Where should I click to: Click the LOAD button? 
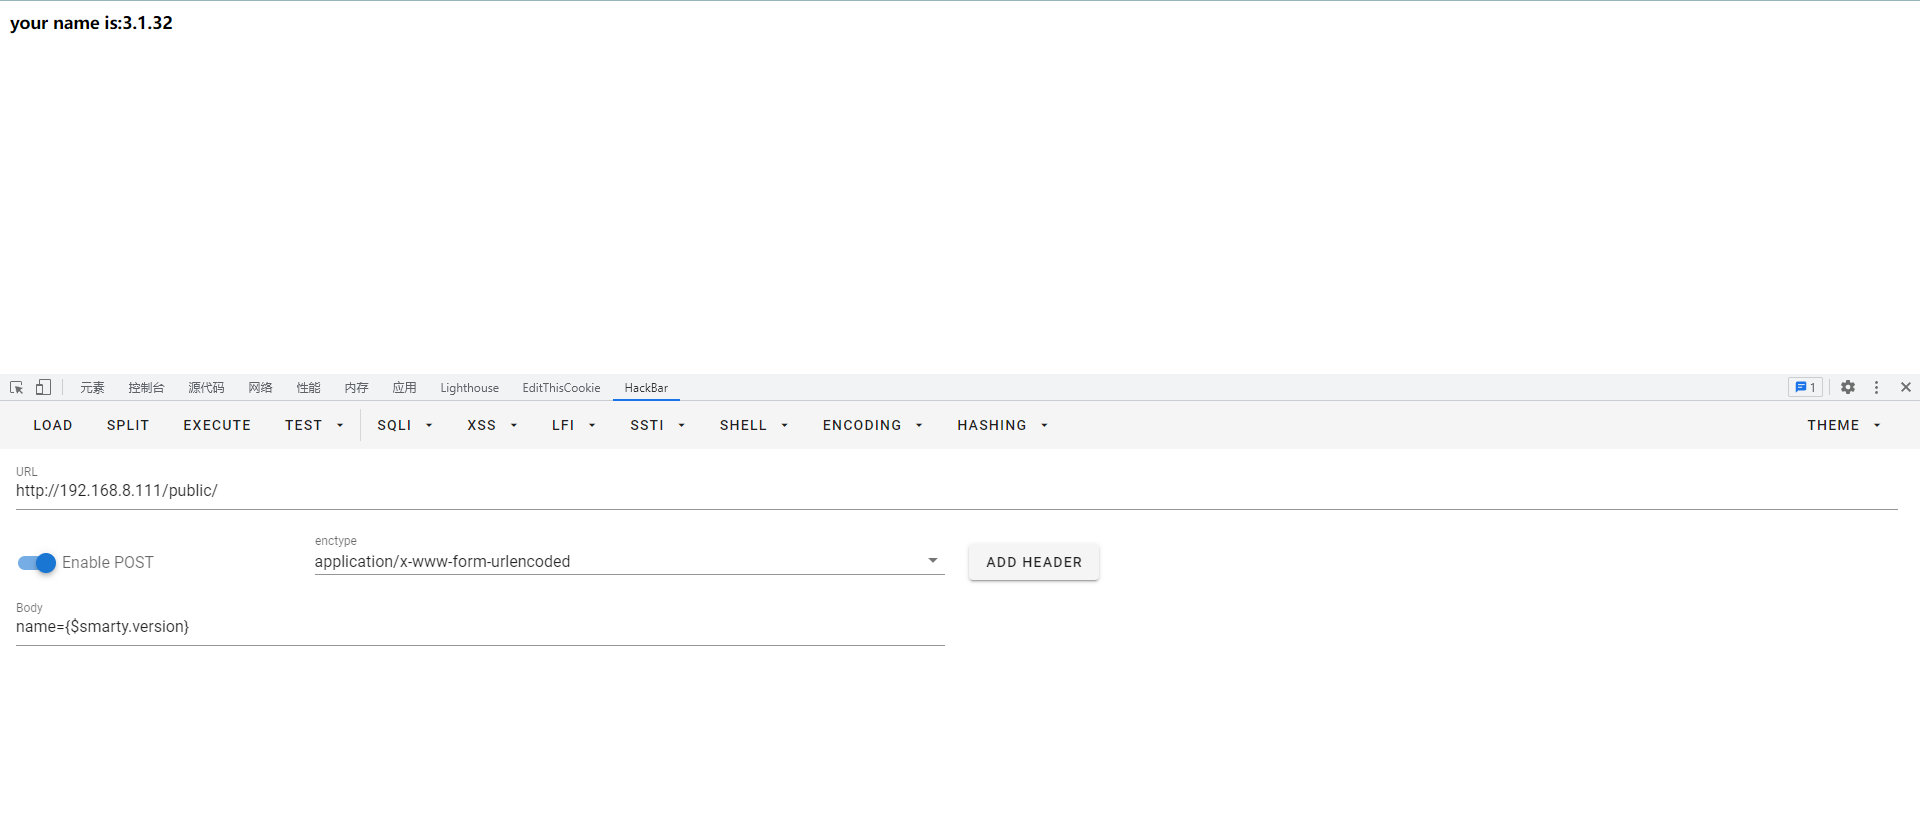(53, 425)
